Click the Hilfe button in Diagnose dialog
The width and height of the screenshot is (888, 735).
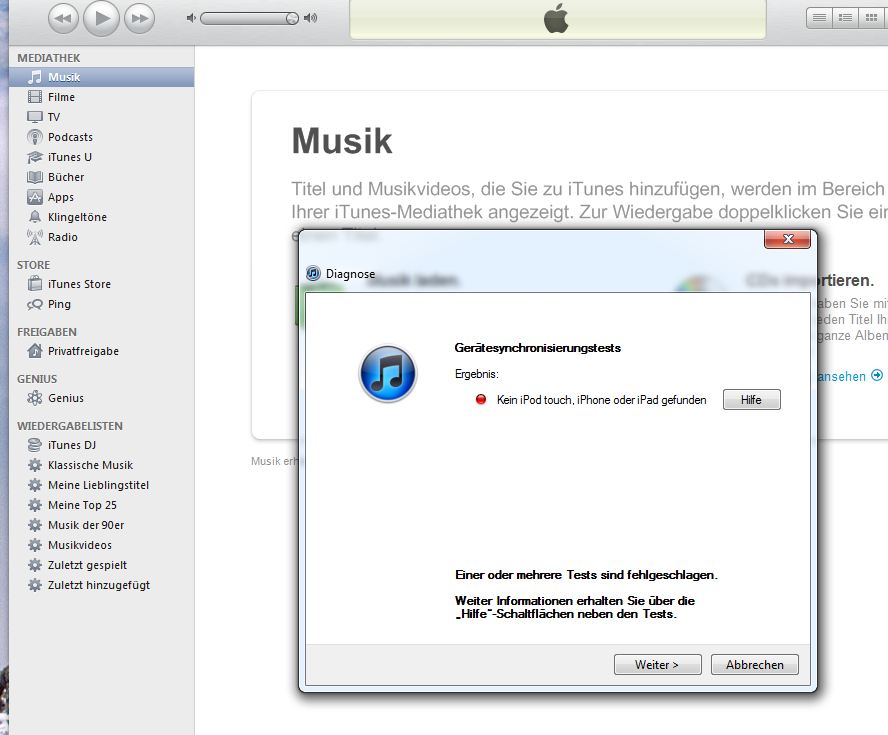(x=752, y=400)
